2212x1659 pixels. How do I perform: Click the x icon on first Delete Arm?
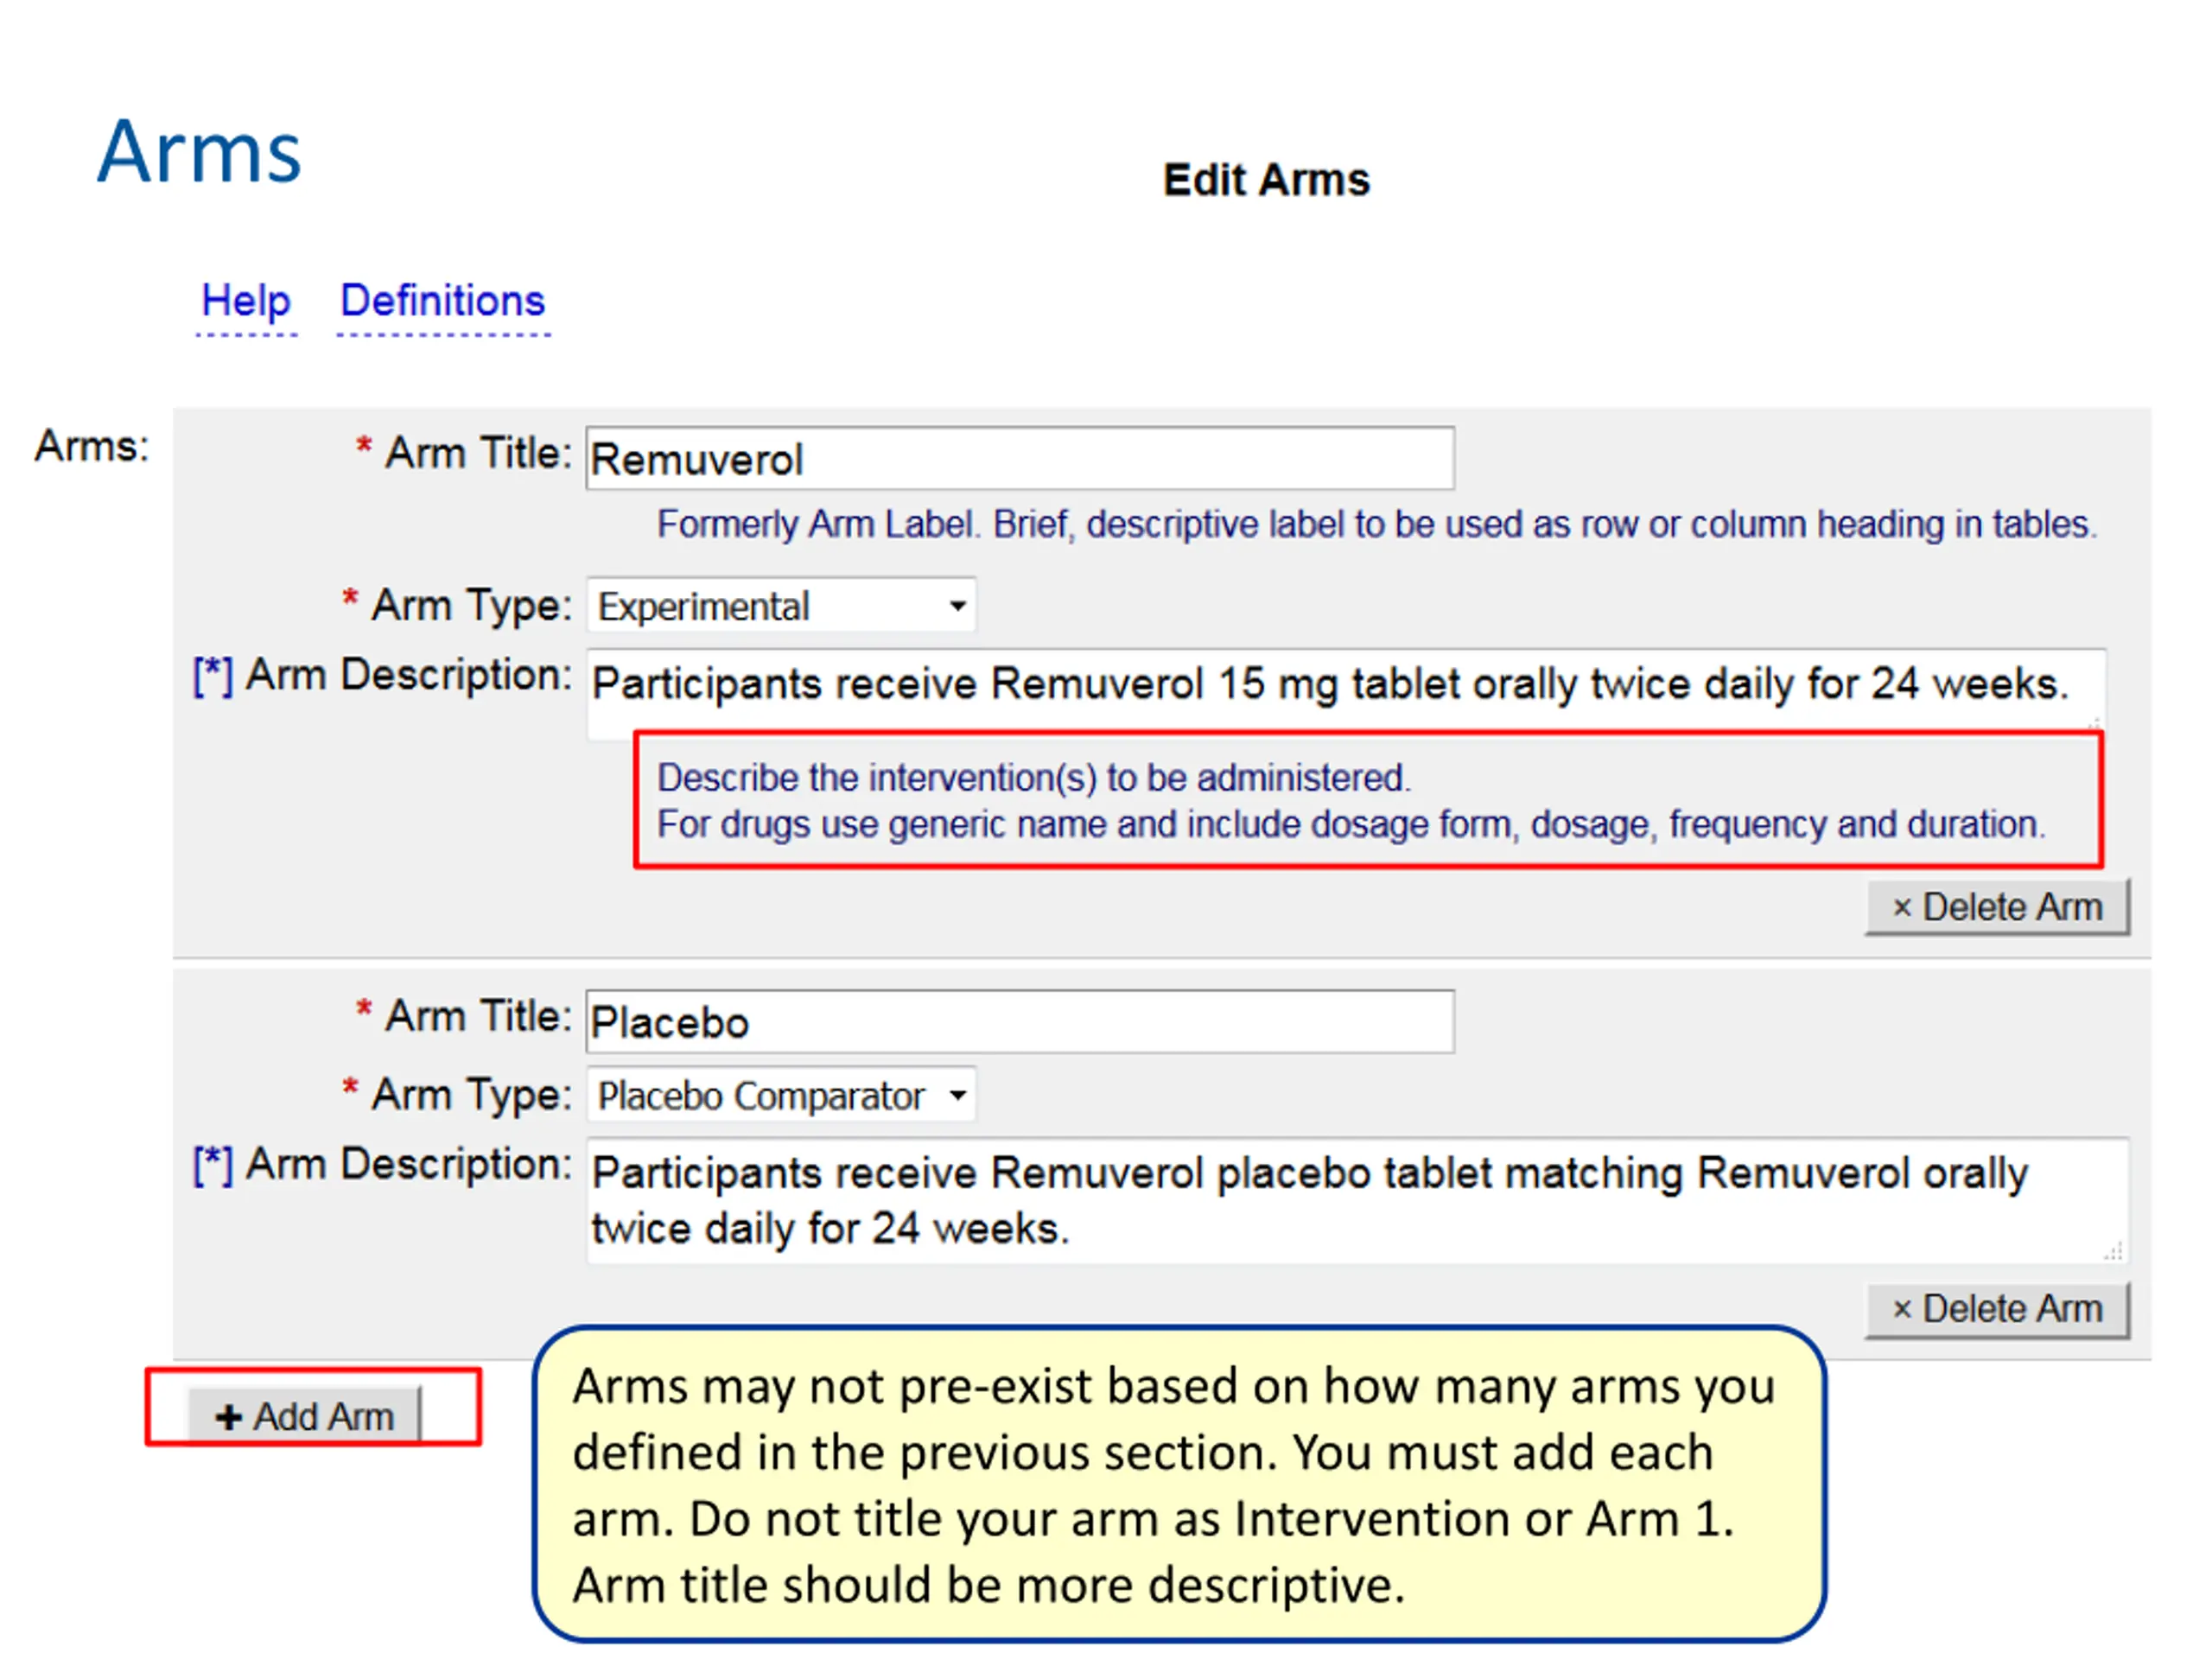point(1902,908)
